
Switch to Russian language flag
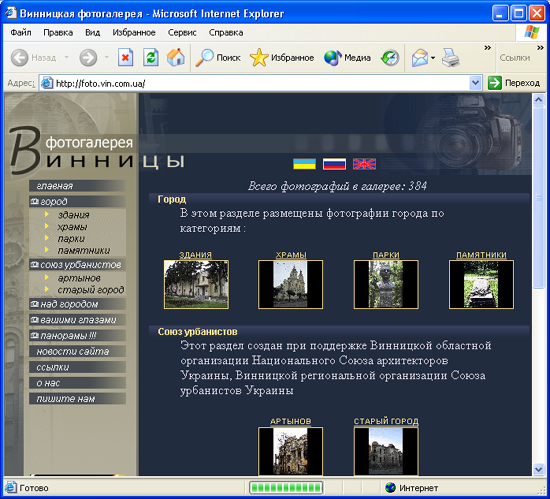tap(334, 164)
